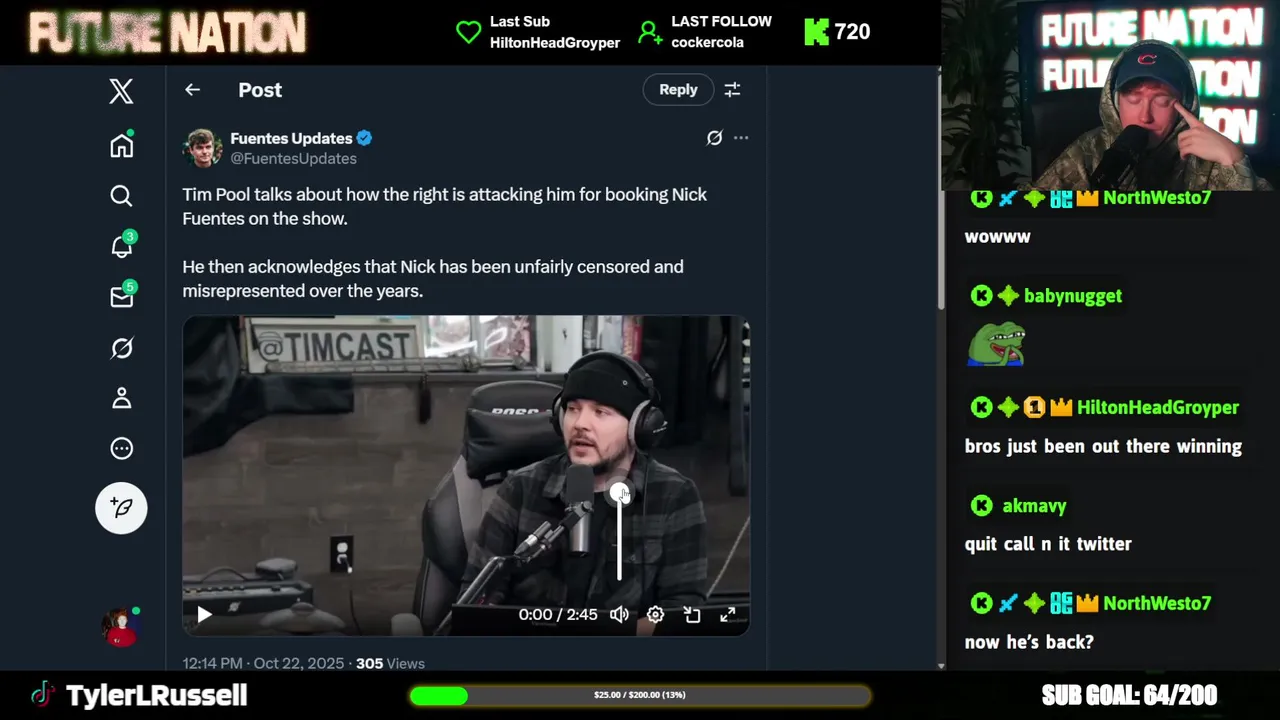Open the Profile person icon
The width and height of the screenshot is (1280, 720).
coord(121,398)
